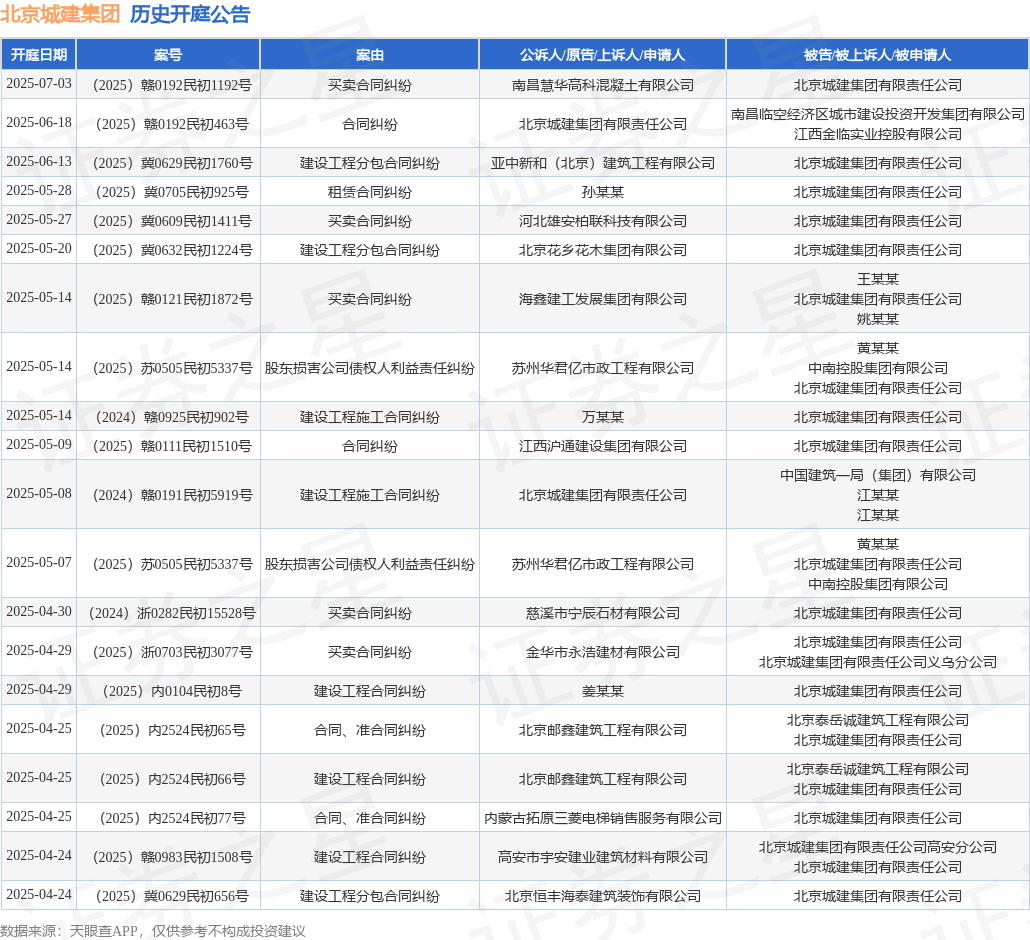Click plaintiff 金华市永浩建材有限公司

[x=602, y=652]
